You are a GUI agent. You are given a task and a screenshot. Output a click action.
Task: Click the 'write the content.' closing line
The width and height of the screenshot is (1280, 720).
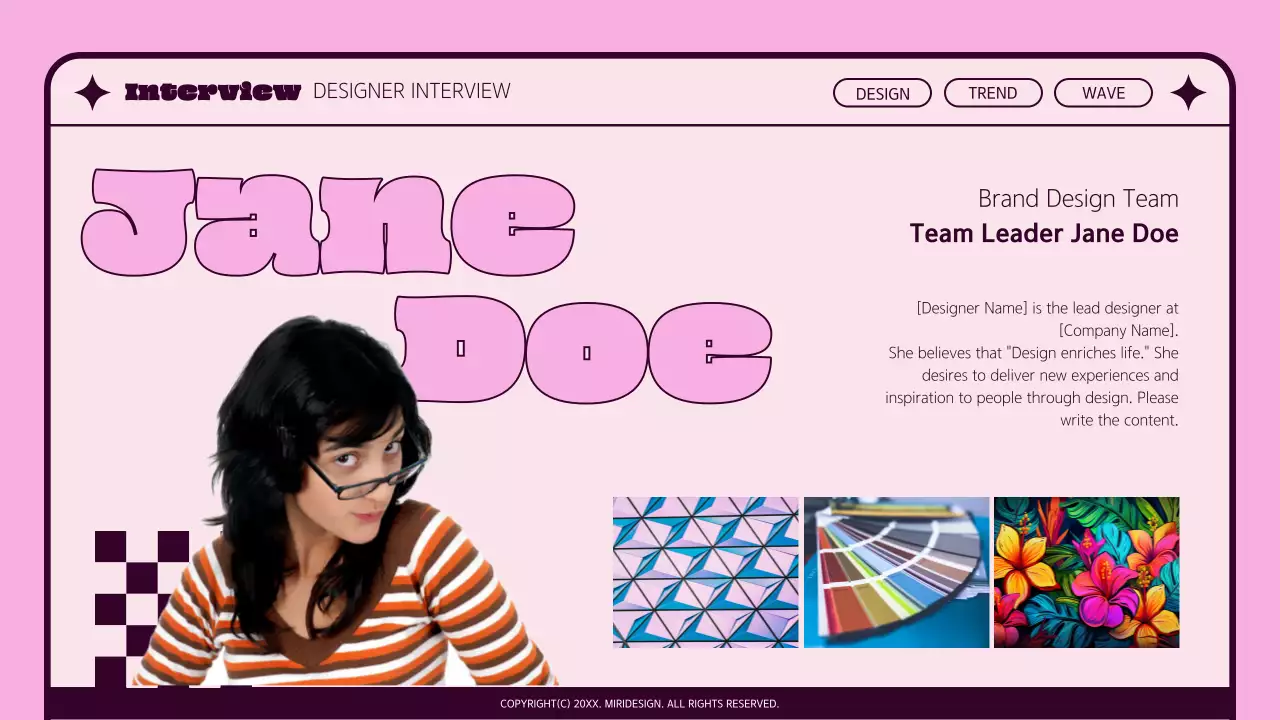coord(1119,420)
